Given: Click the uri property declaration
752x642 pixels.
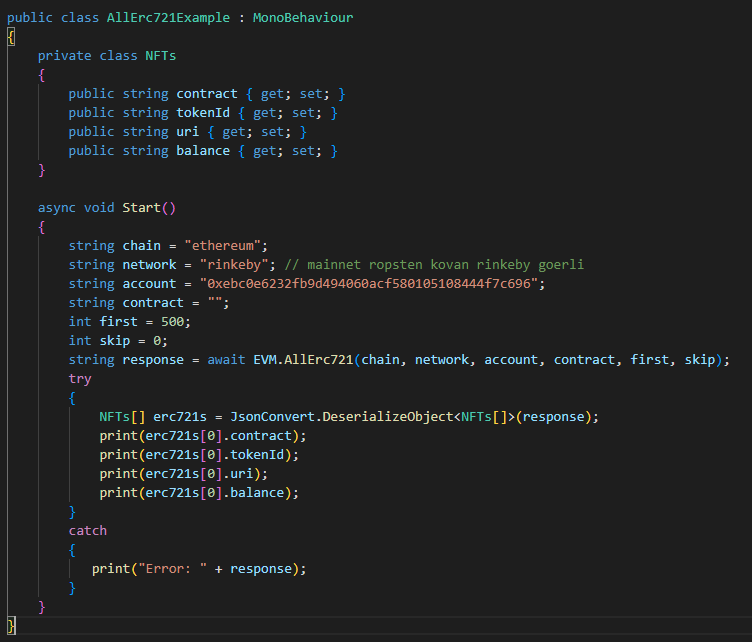Looking at the screenshot, I should click(188, 131).
